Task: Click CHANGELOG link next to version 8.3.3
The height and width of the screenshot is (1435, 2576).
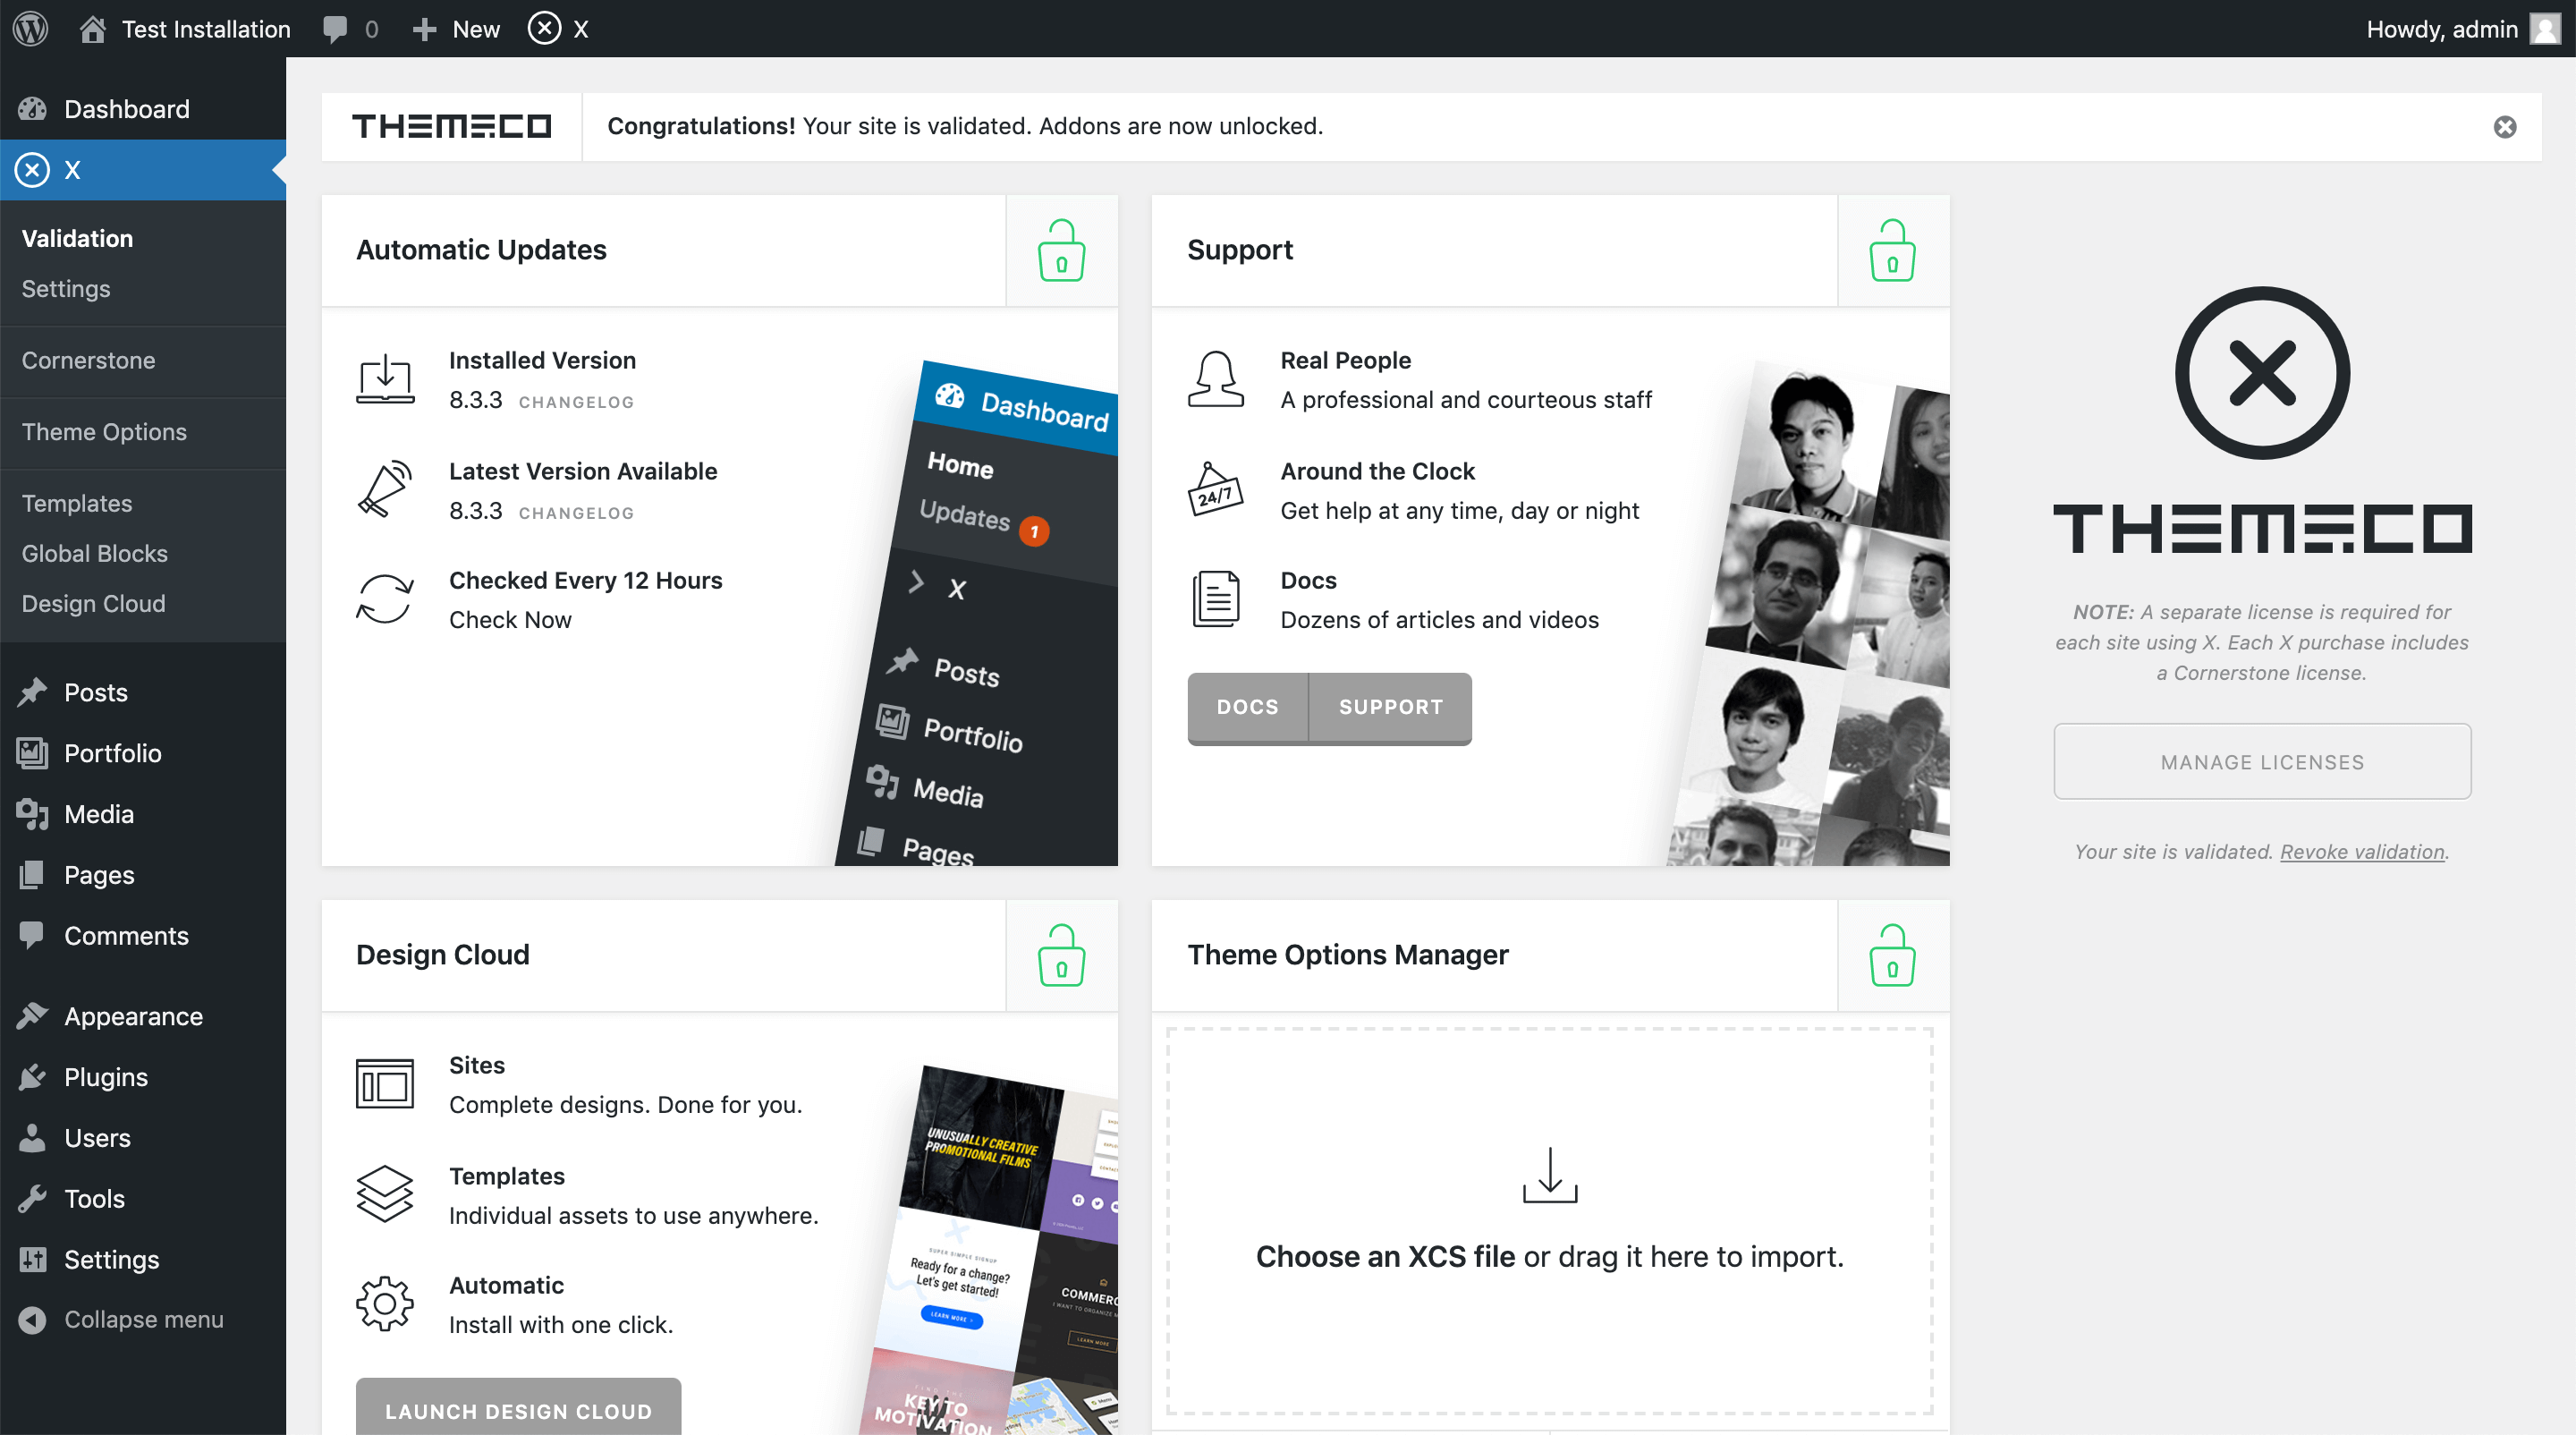Action: point(574,401)
